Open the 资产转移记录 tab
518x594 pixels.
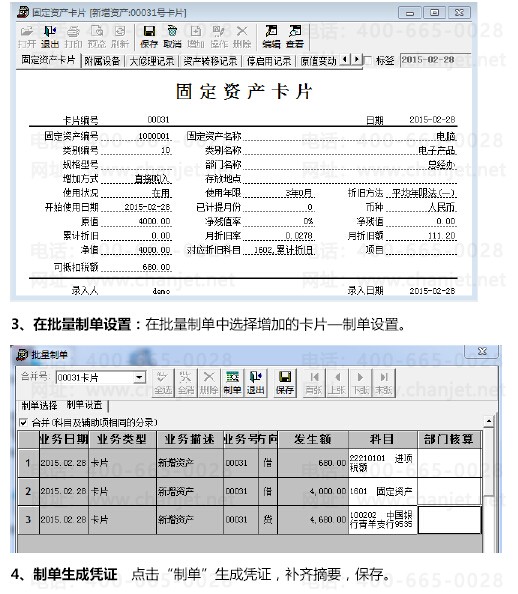pos(210,61)
